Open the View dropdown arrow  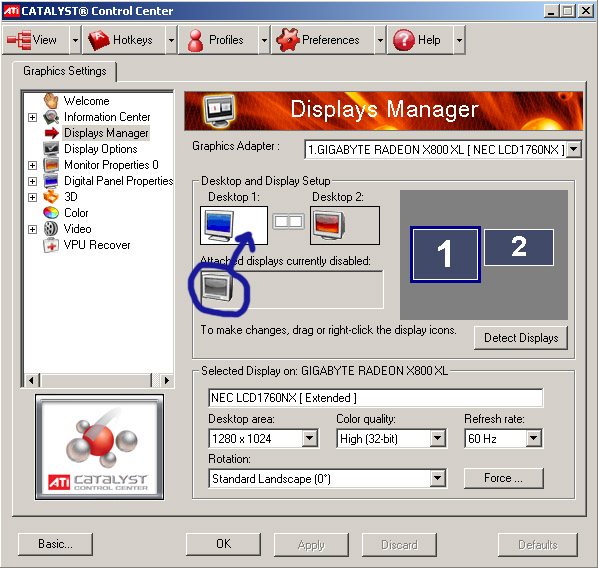click(75, 40)
